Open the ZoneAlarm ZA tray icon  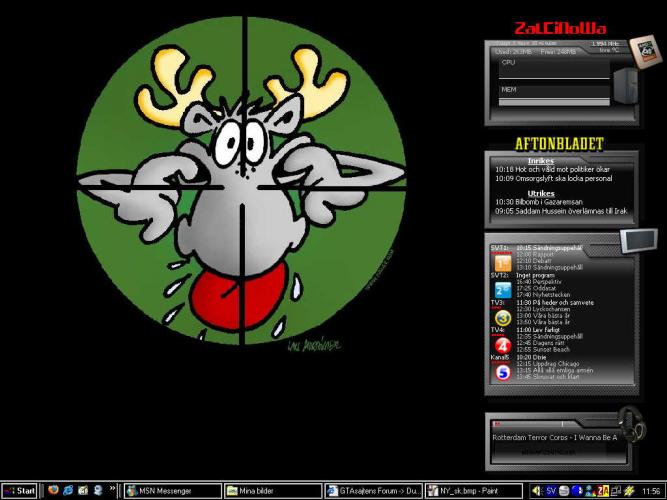603,491
